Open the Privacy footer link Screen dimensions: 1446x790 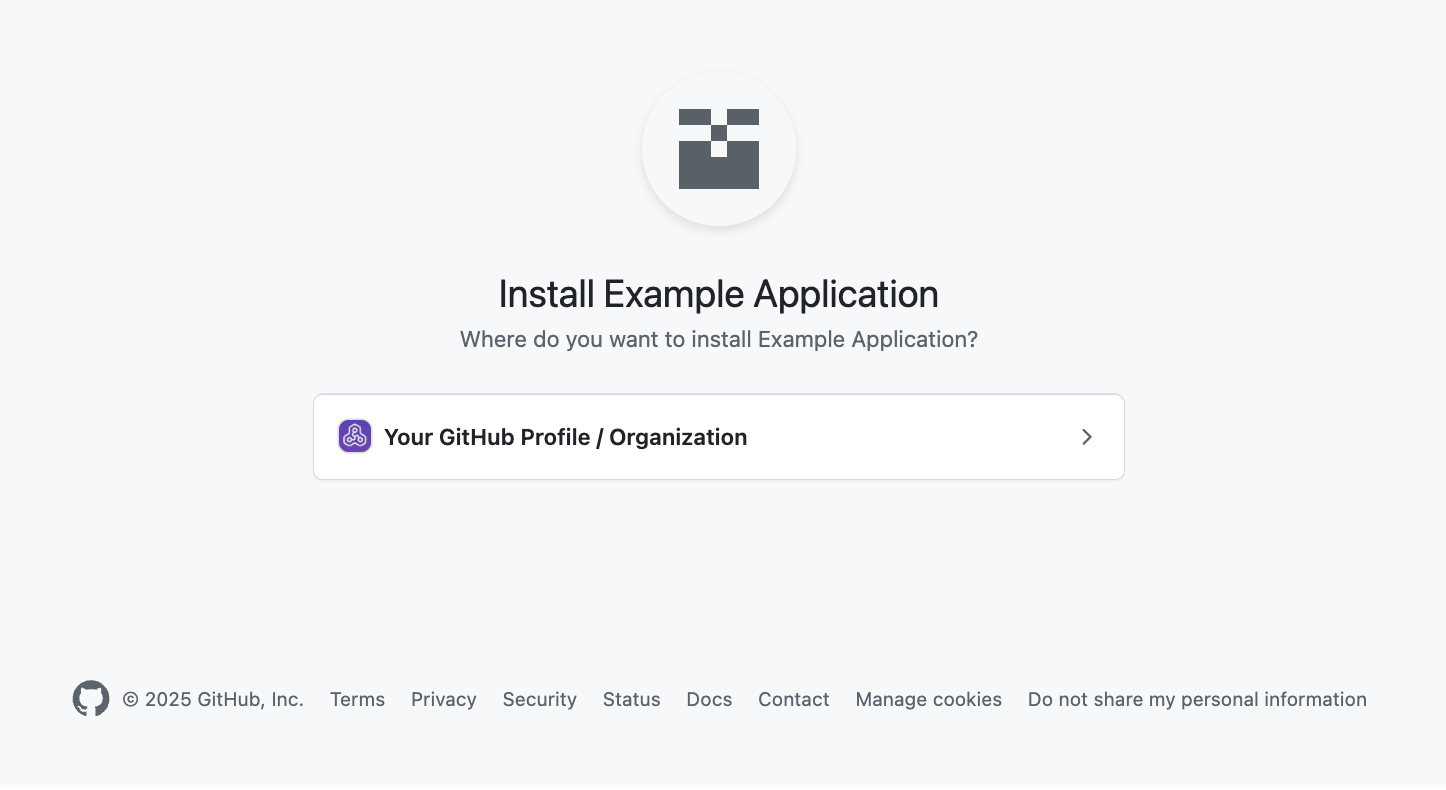[x=443, y=699]
